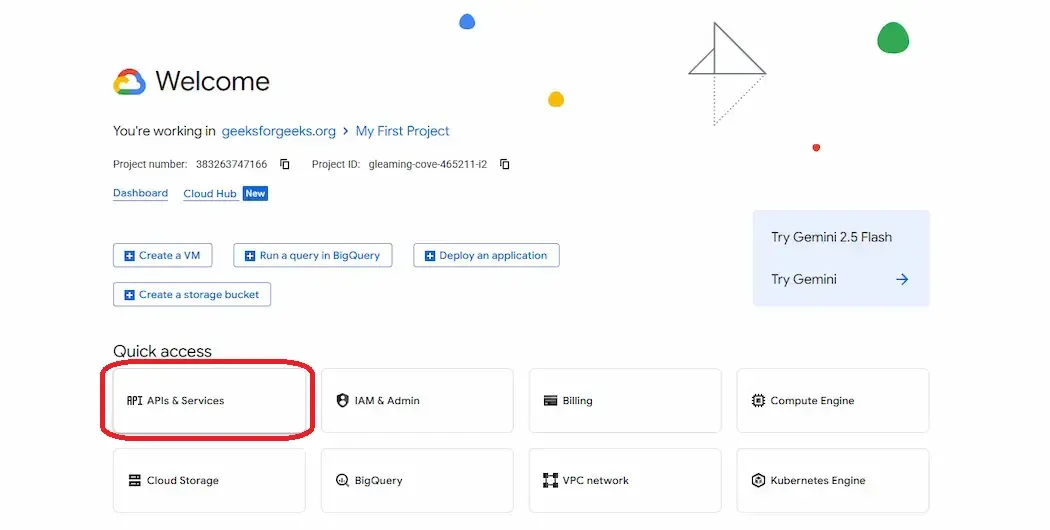The height and width of the screenshot is (530, 1050).
Task: Click the hexagon icon on Kubernetes Engine card
Action: pyautogui.click(x=758, y=480)
